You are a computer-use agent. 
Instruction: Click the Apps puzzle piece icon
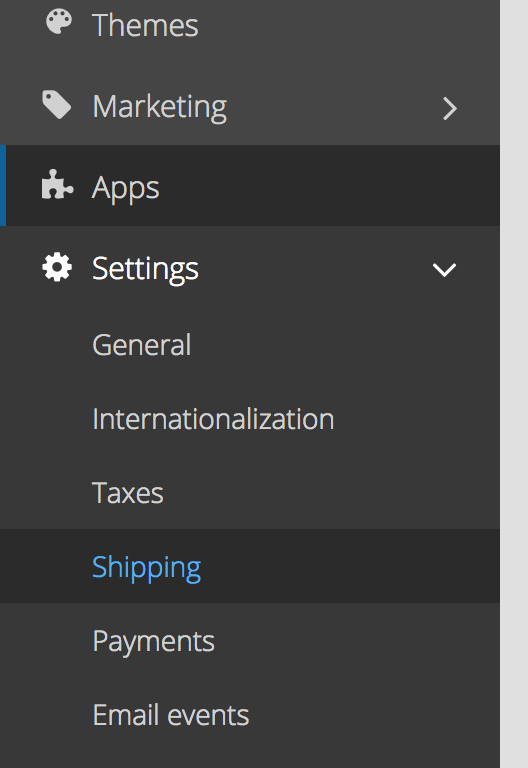point(57,185)
